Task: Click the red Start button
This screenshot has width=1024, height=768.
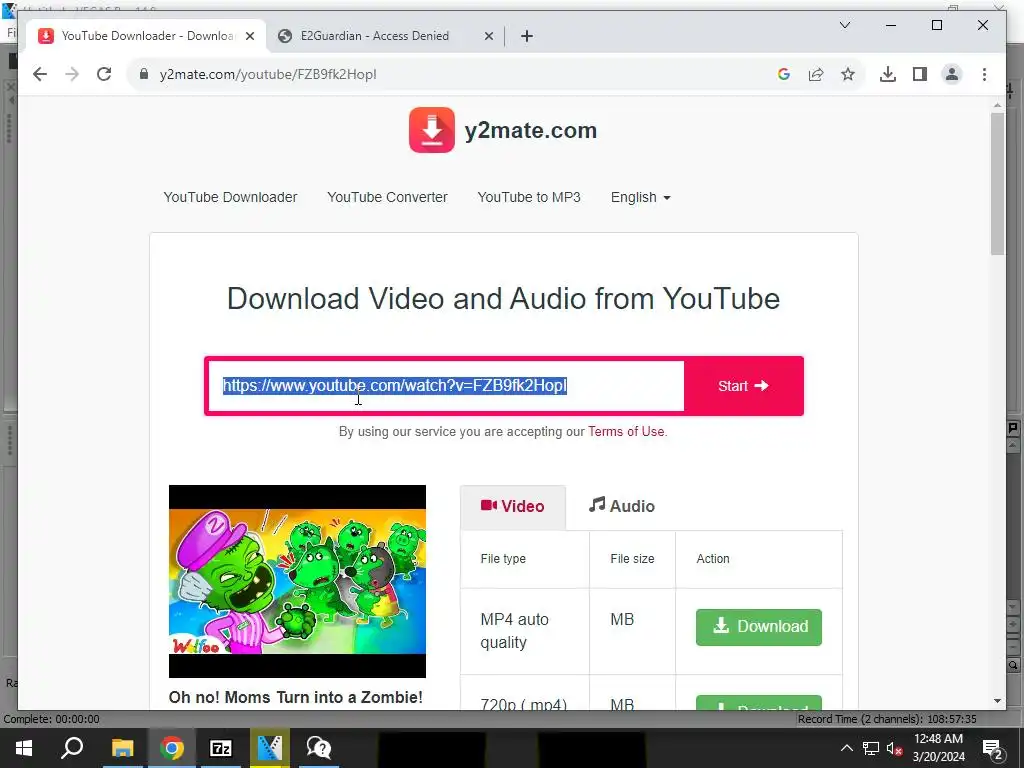Action: coord(743,386)
